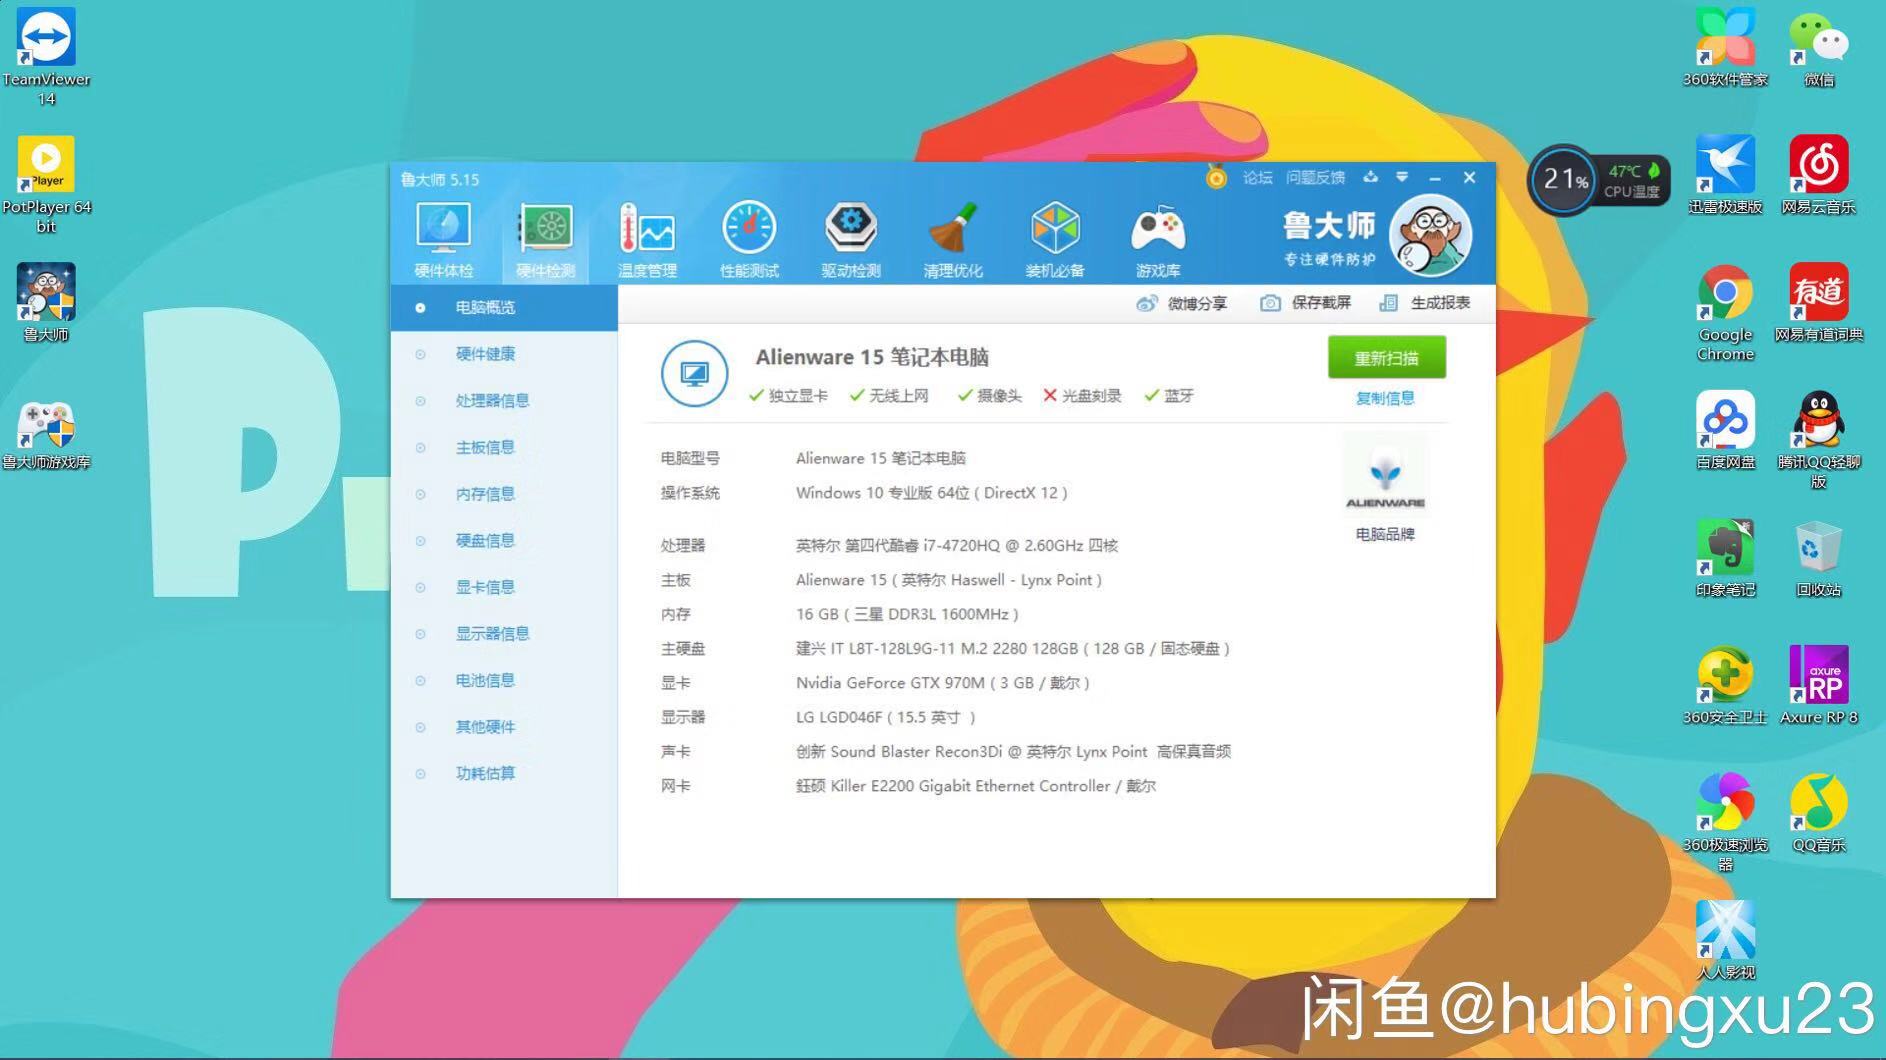The height and width of the screenshot is (1060, 1886).
Task: Click the 独立显卡 feature indicator
Action: pyautogui.click(x=788, y=396)
